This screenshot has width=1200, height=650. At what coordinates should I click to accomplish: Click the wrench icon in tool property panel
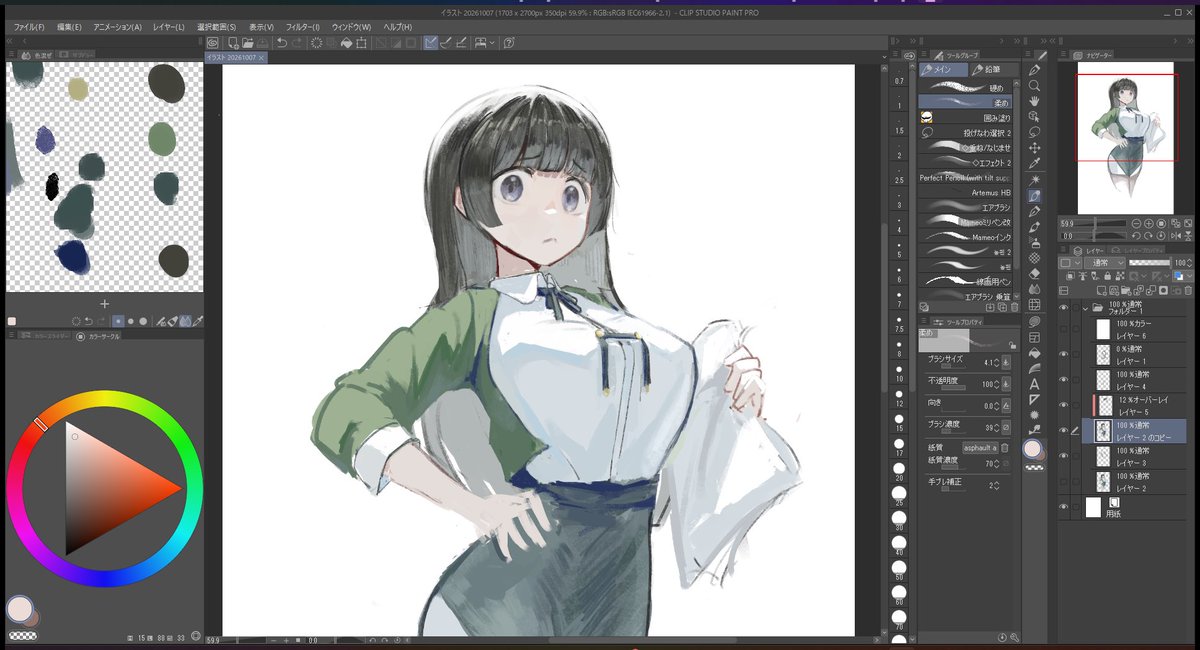coord(1015,637)
